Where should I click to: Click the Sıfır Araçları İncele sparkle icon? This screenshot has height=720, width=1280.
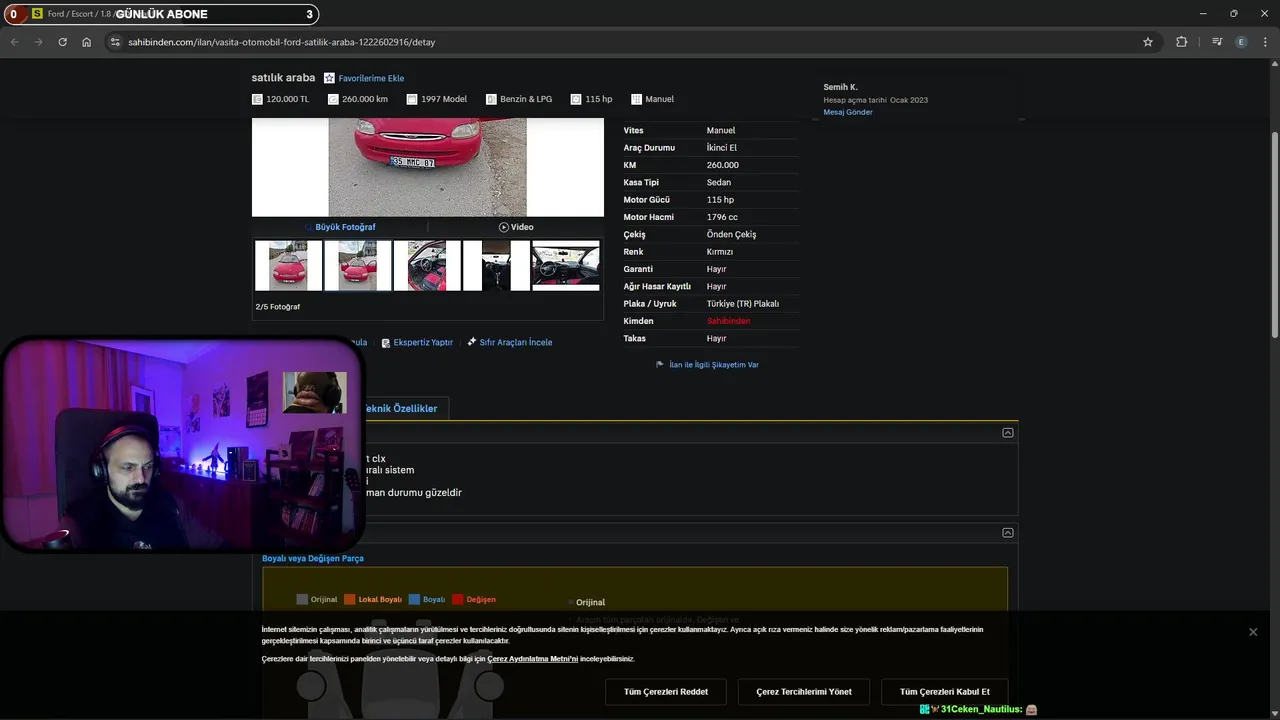[472, 342]
